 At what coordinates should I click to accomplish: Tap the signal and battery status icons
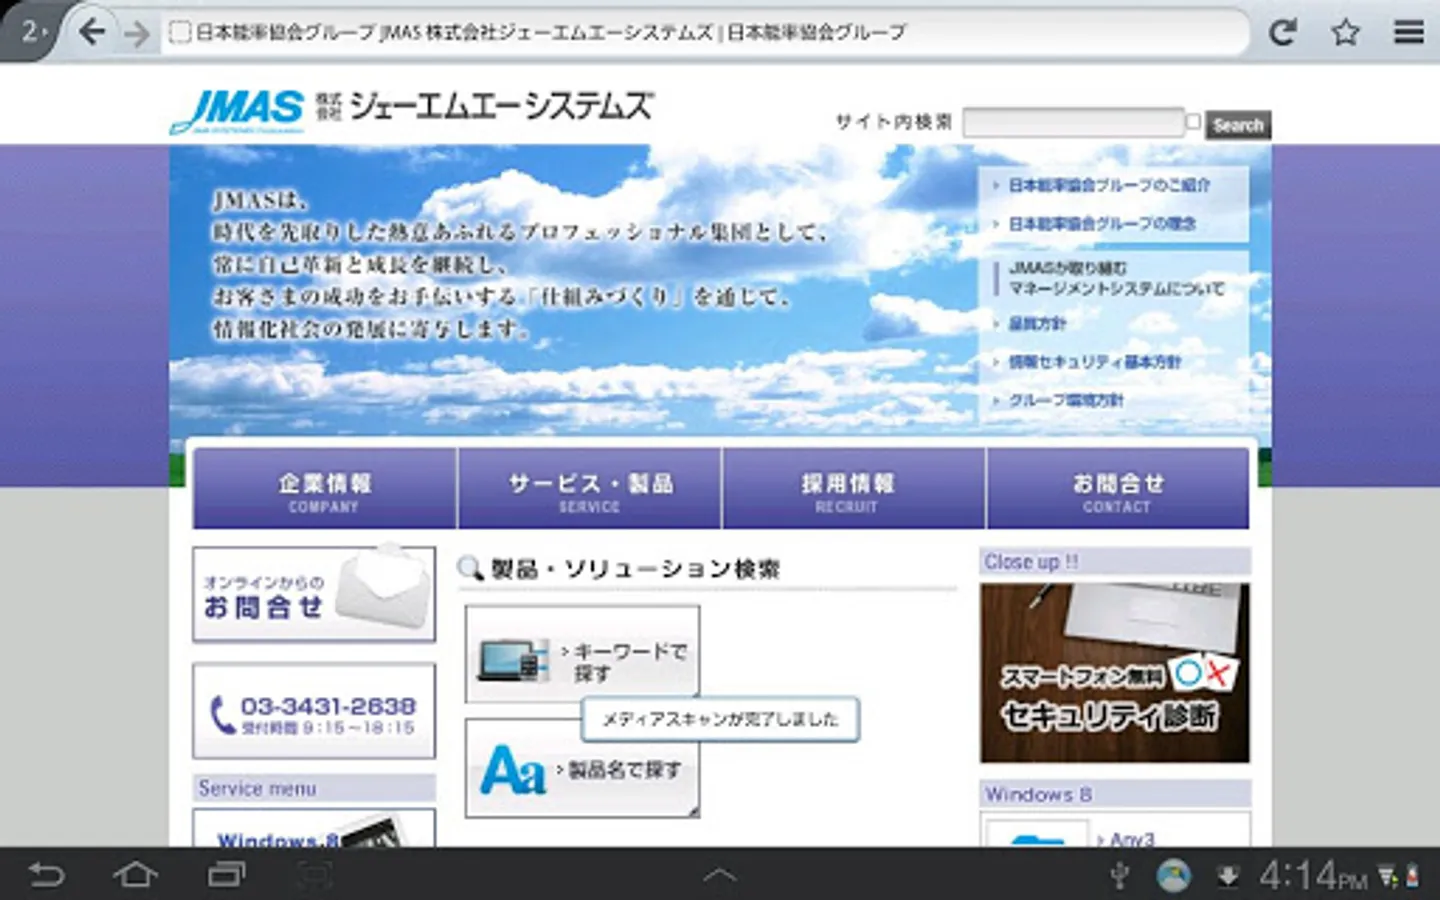click(x=1399, y=877)
